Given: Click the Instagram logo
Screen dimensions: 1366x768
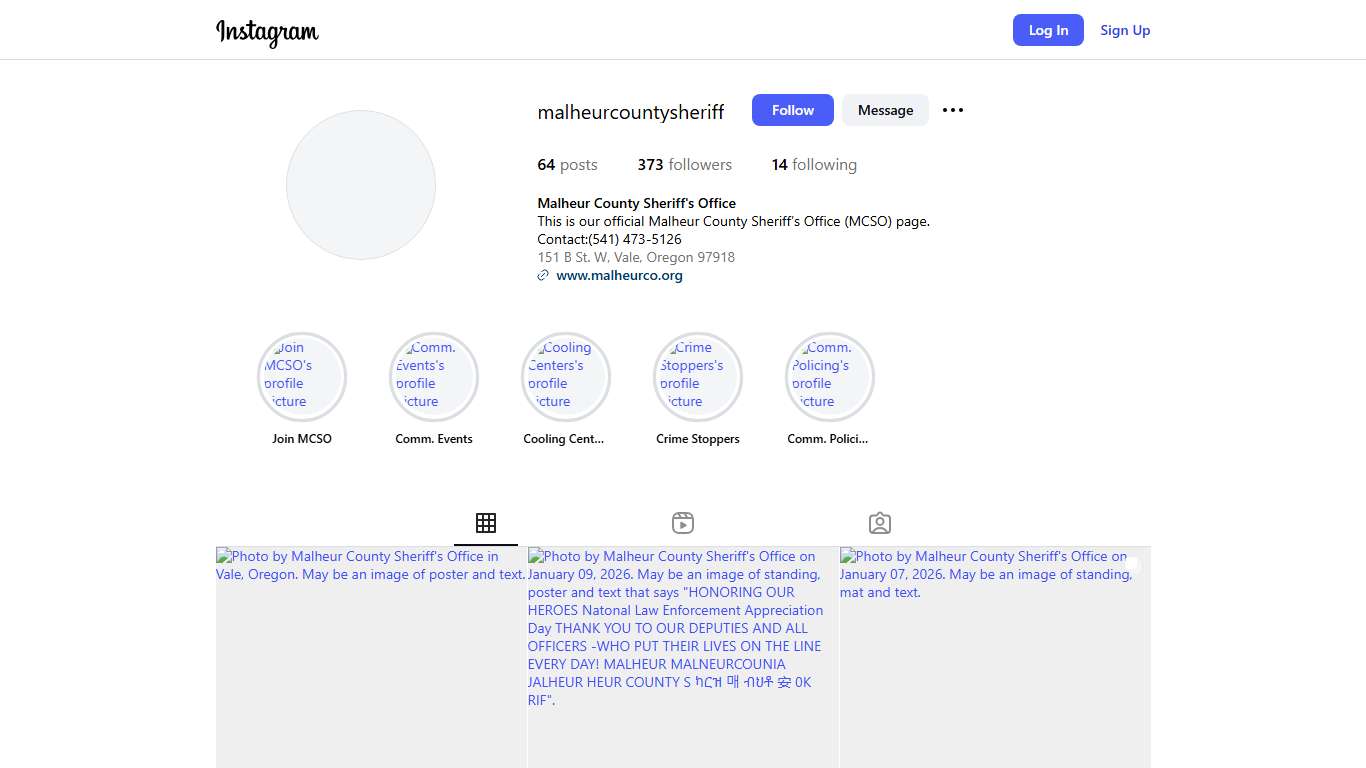Looking at the screenshot, I should coord(267,32).
